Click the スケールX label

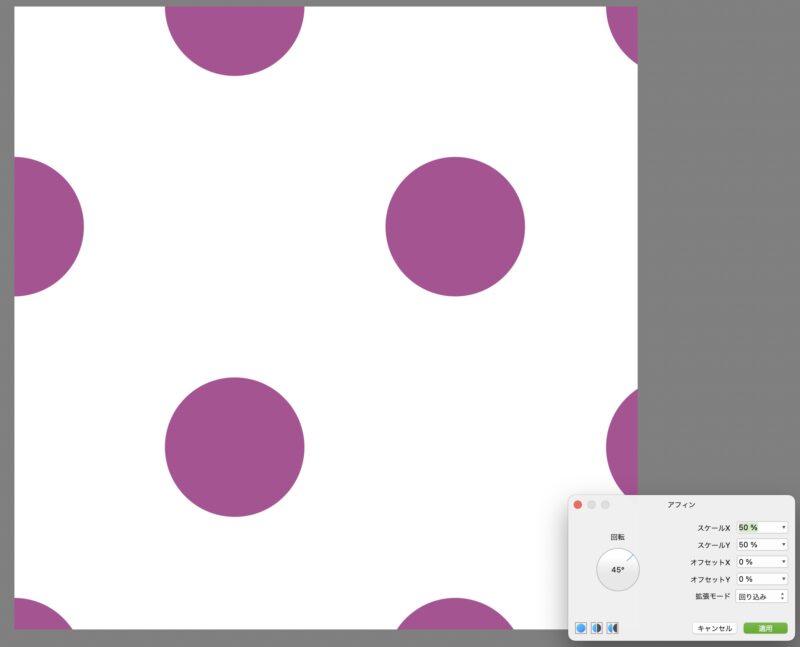pyautogui.click(x=714, y=528)
